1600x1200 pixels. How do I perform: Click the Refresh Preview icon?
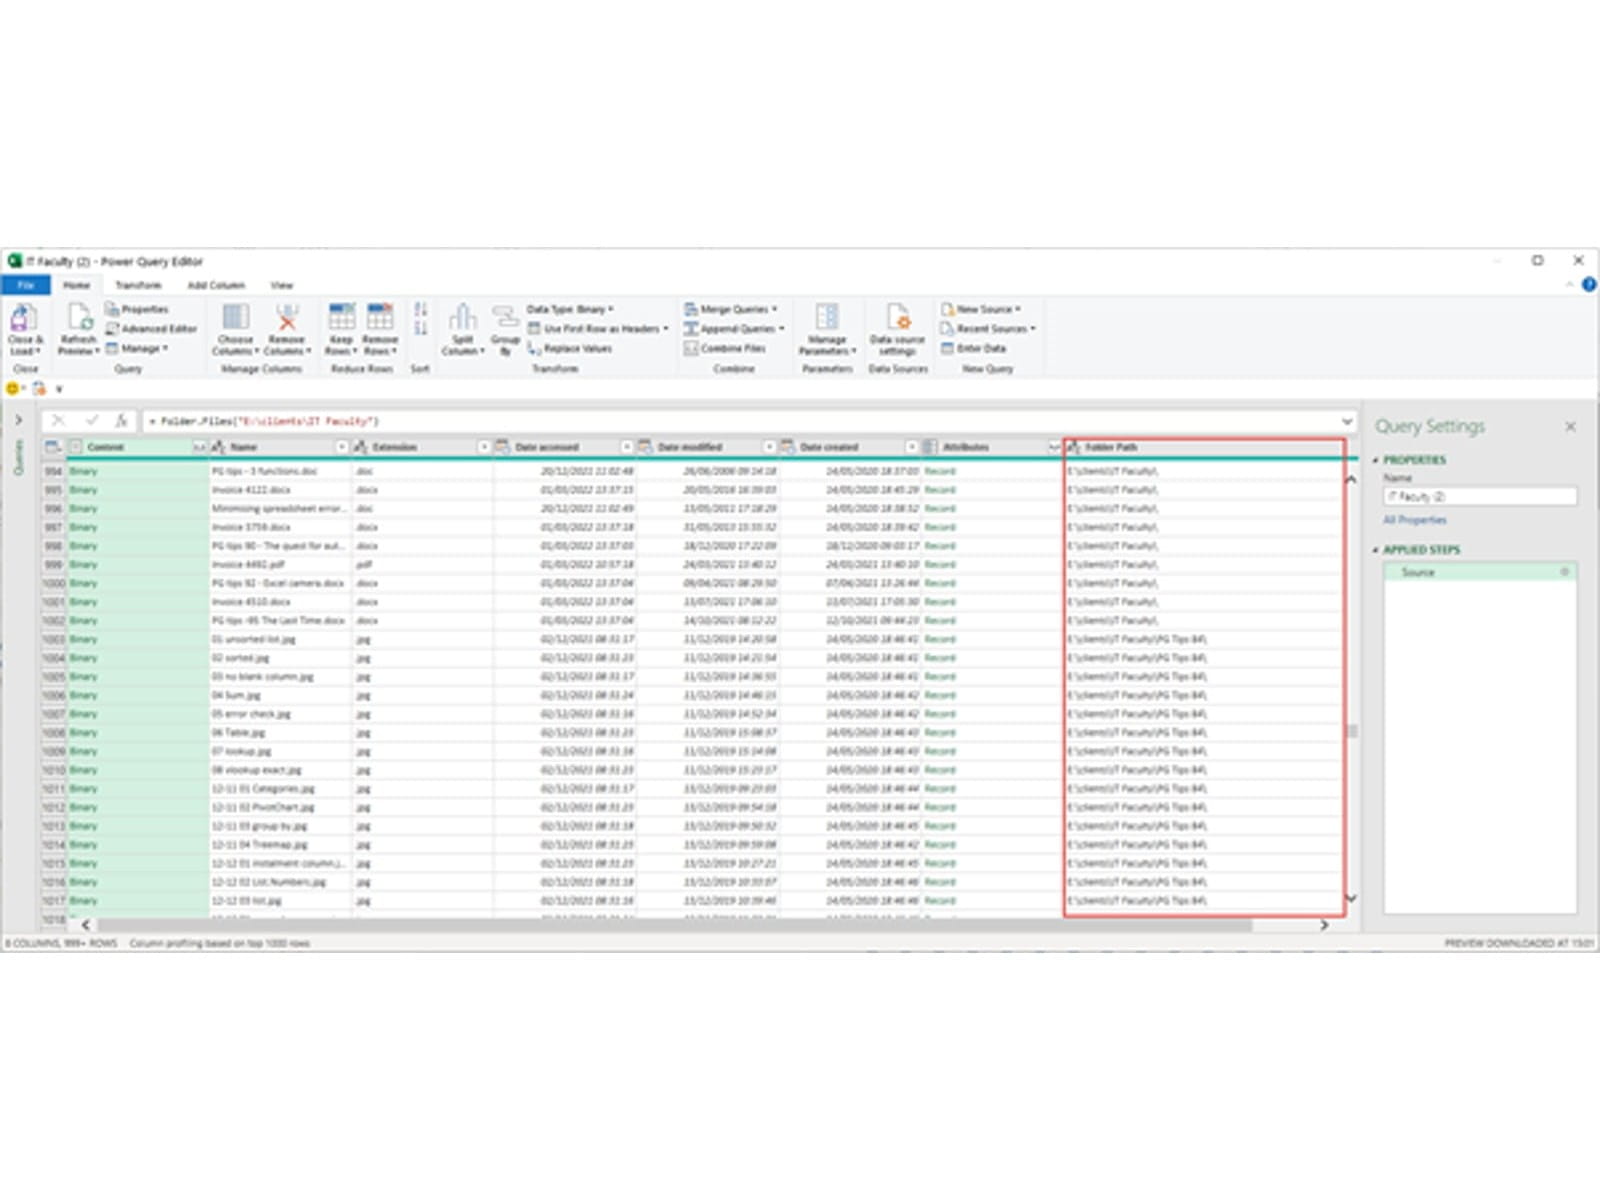click(79, 320)
